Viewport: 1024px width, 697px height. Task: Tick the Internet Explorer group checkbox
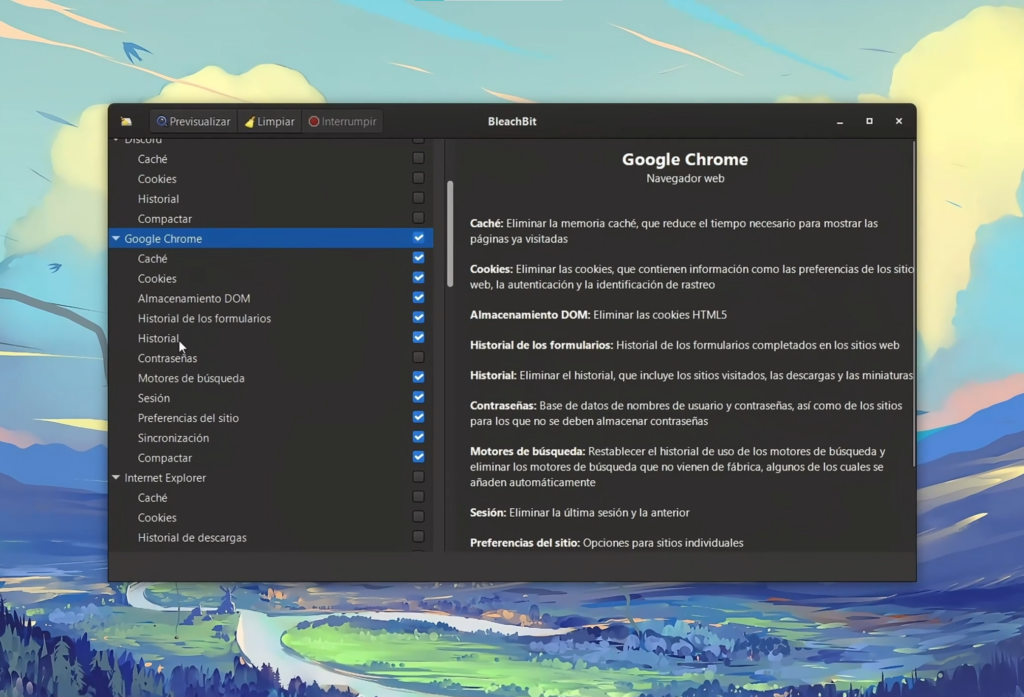click(418, 478)
